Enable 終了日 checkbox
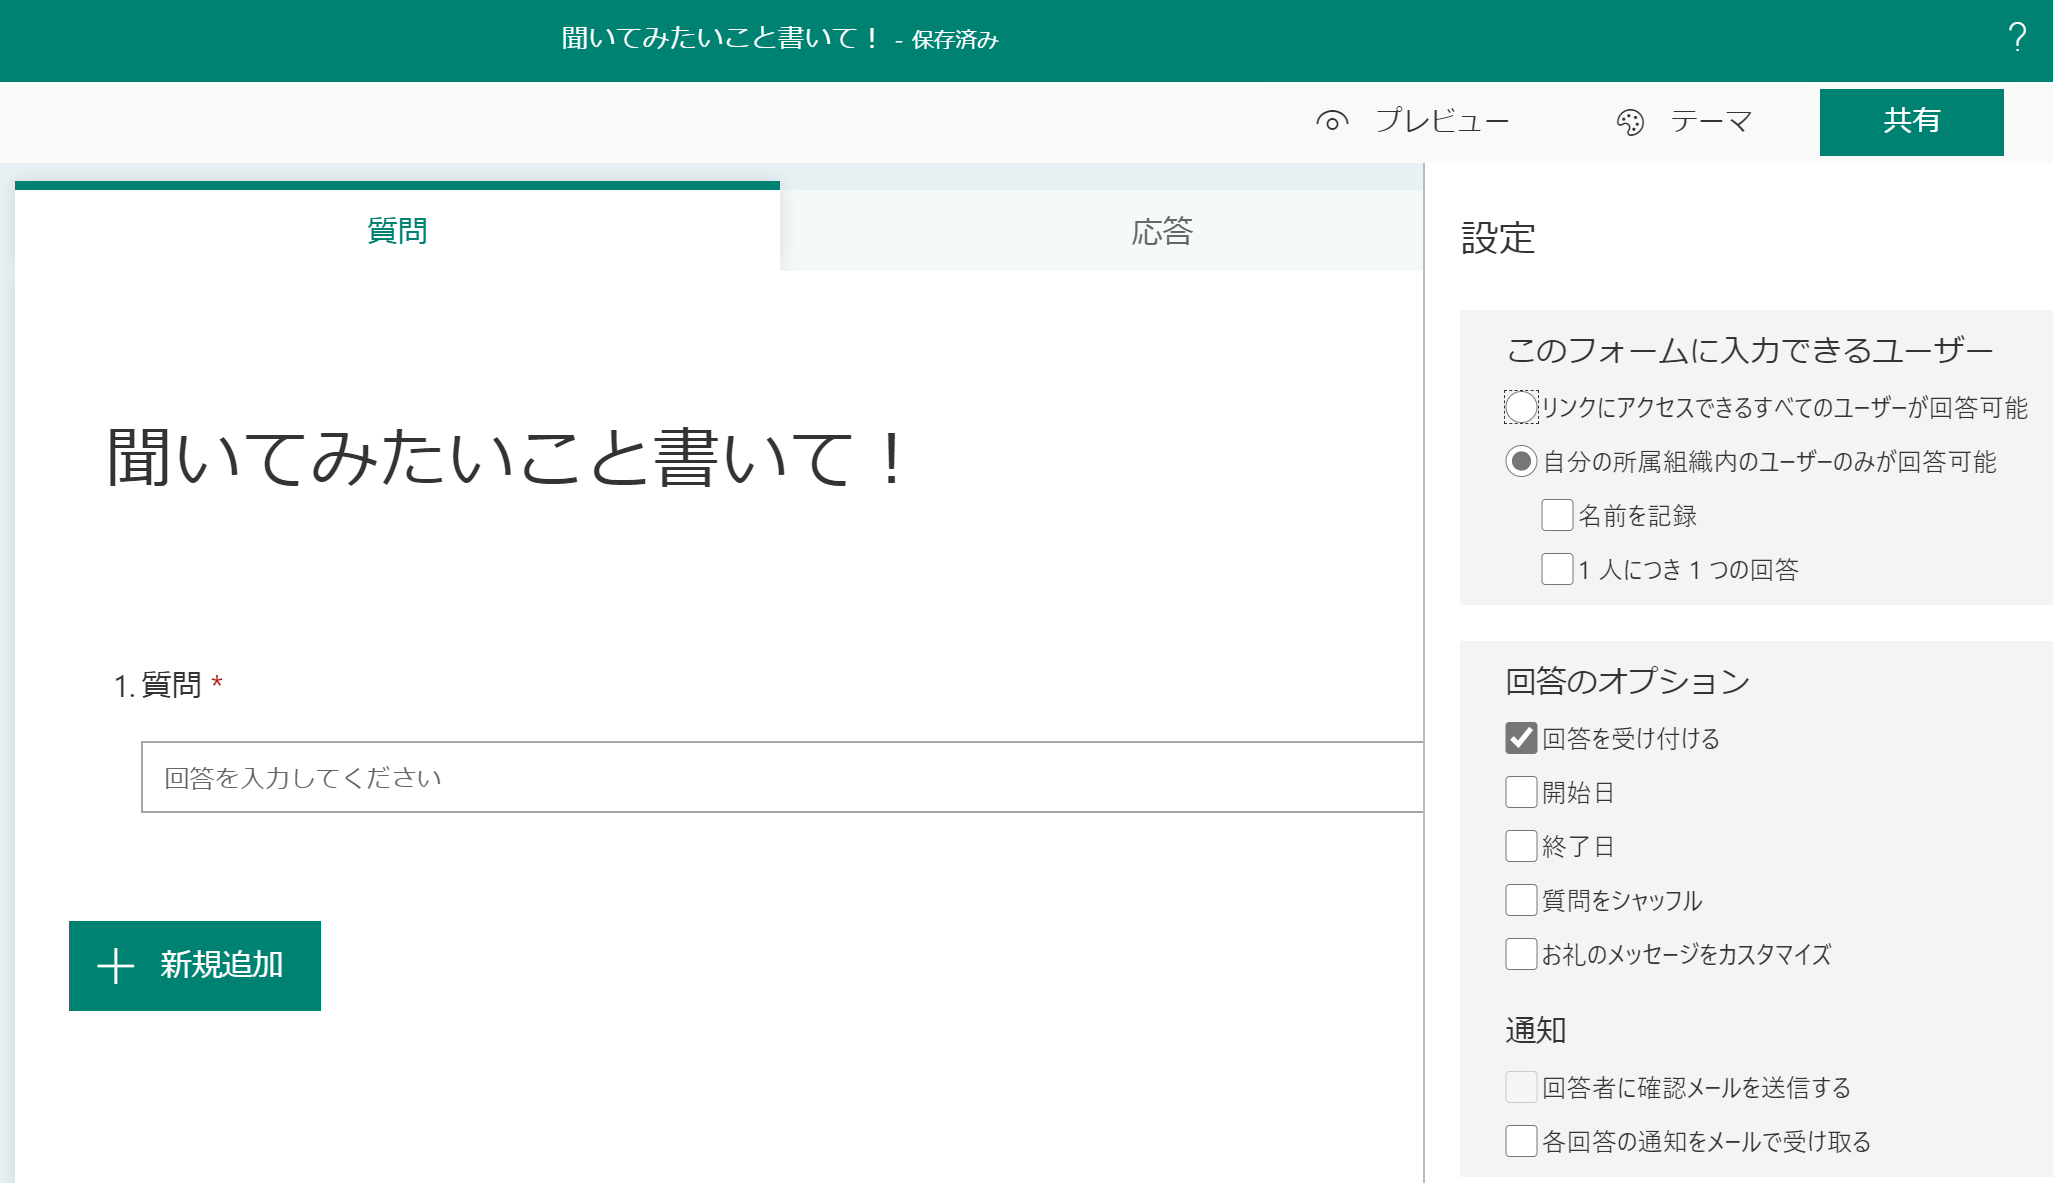2053x1183 pixels. 1521,846
